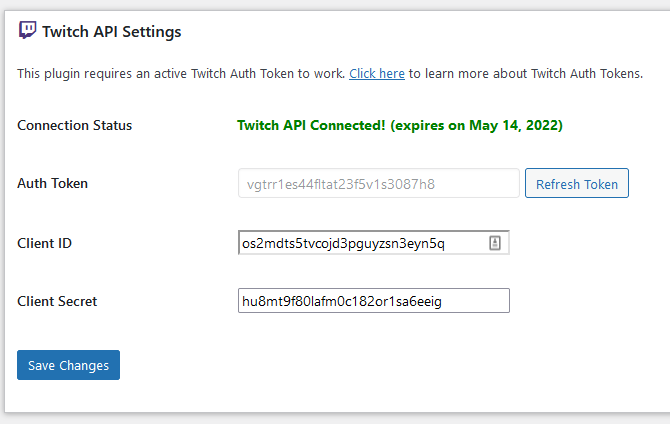This screenshot has height=424, width=670.
Task: Focus the Auth Token input field
Action: pos(379,183)
